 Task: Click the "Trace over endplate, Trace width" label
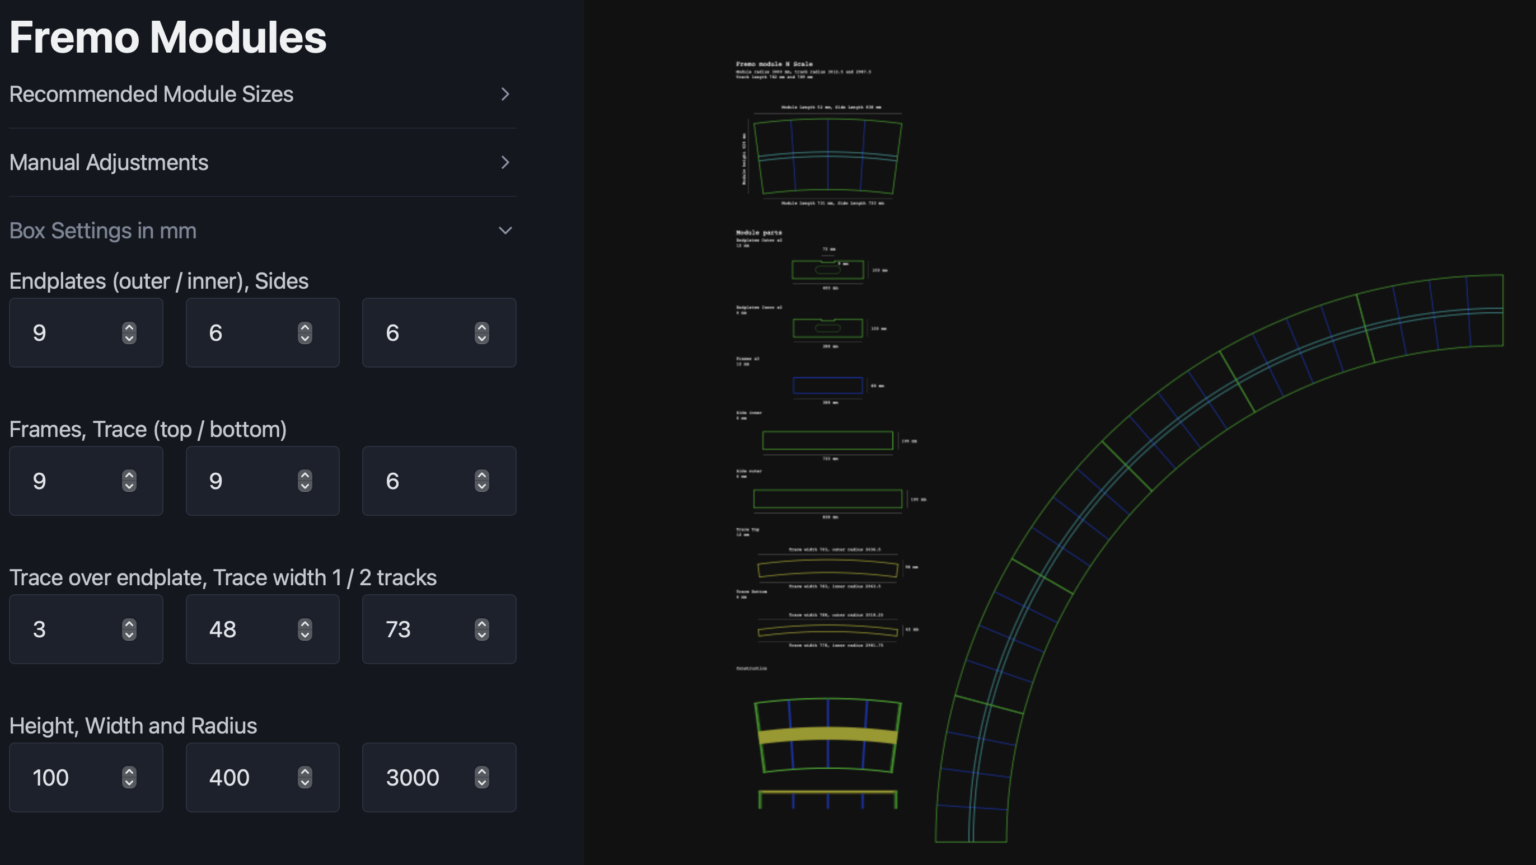223,577
